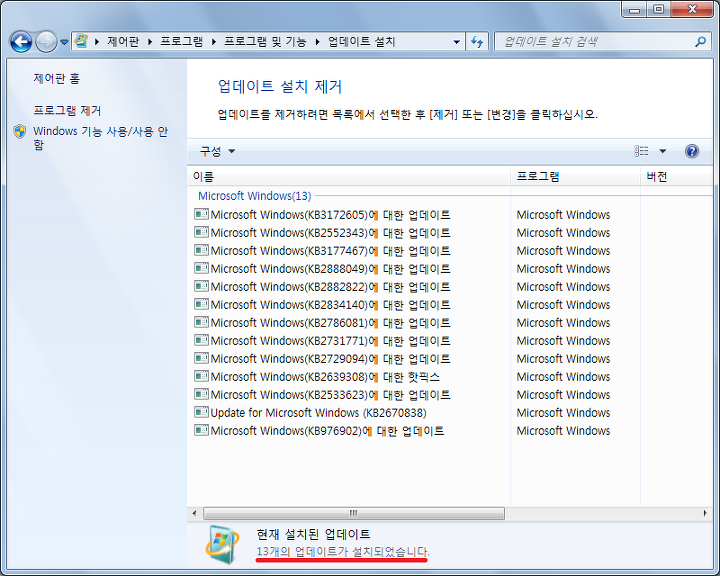Image resolution: width=720 pixels, height=576 pixels.
Task: Click the icon of the KB2882822 row
Action: point(201,286)
